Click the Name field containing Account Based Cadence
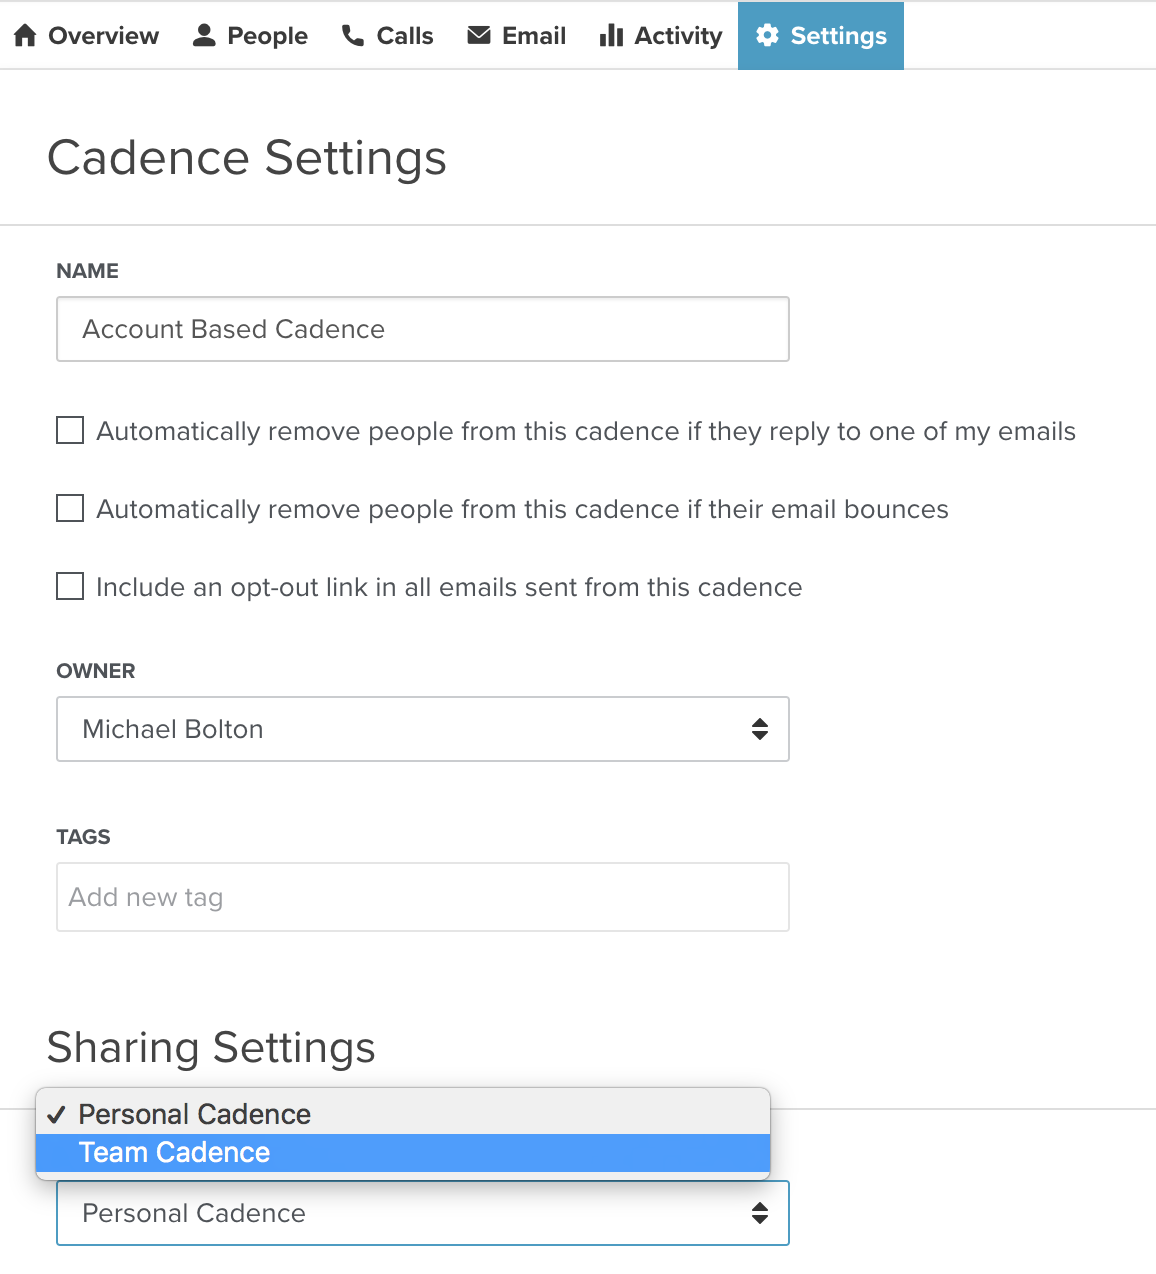Viewport: 1156px width, 1274px height. (x=422, y=329)
